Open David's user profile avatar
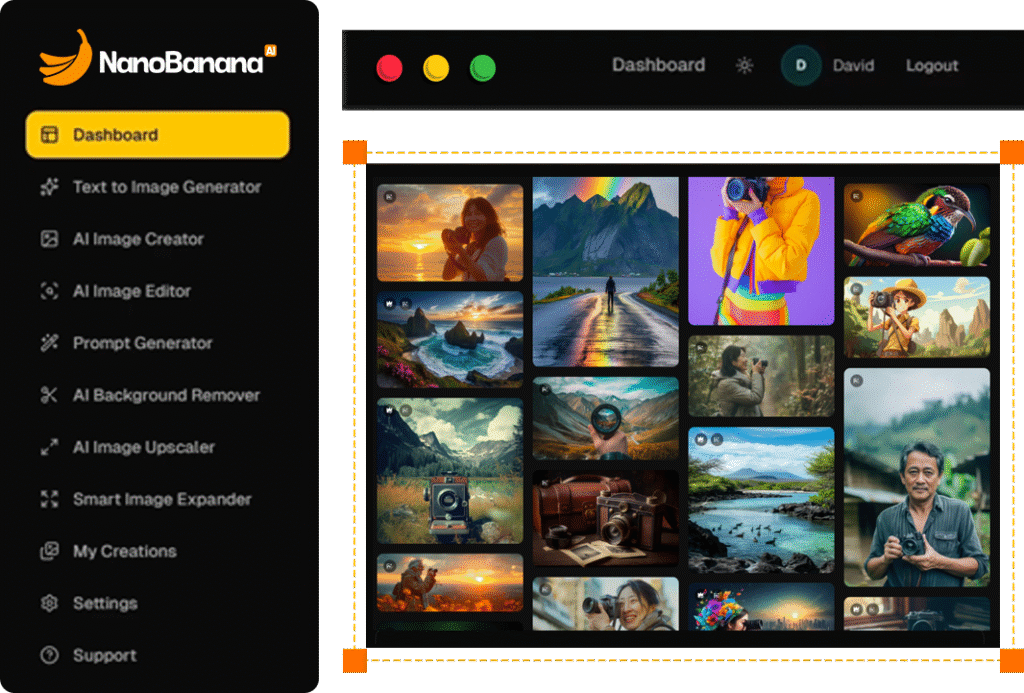 (x=801, y=66)
